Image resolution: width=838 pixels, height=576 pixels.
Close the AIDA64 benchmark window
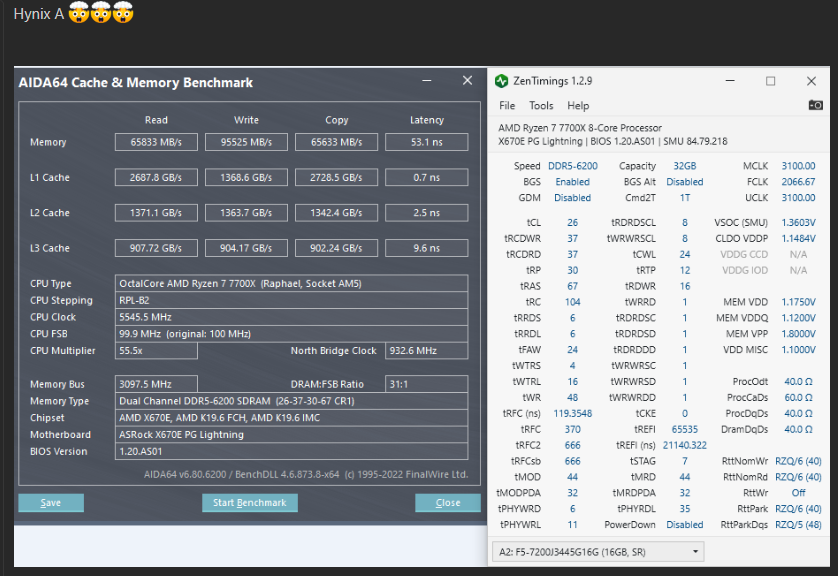467,81
